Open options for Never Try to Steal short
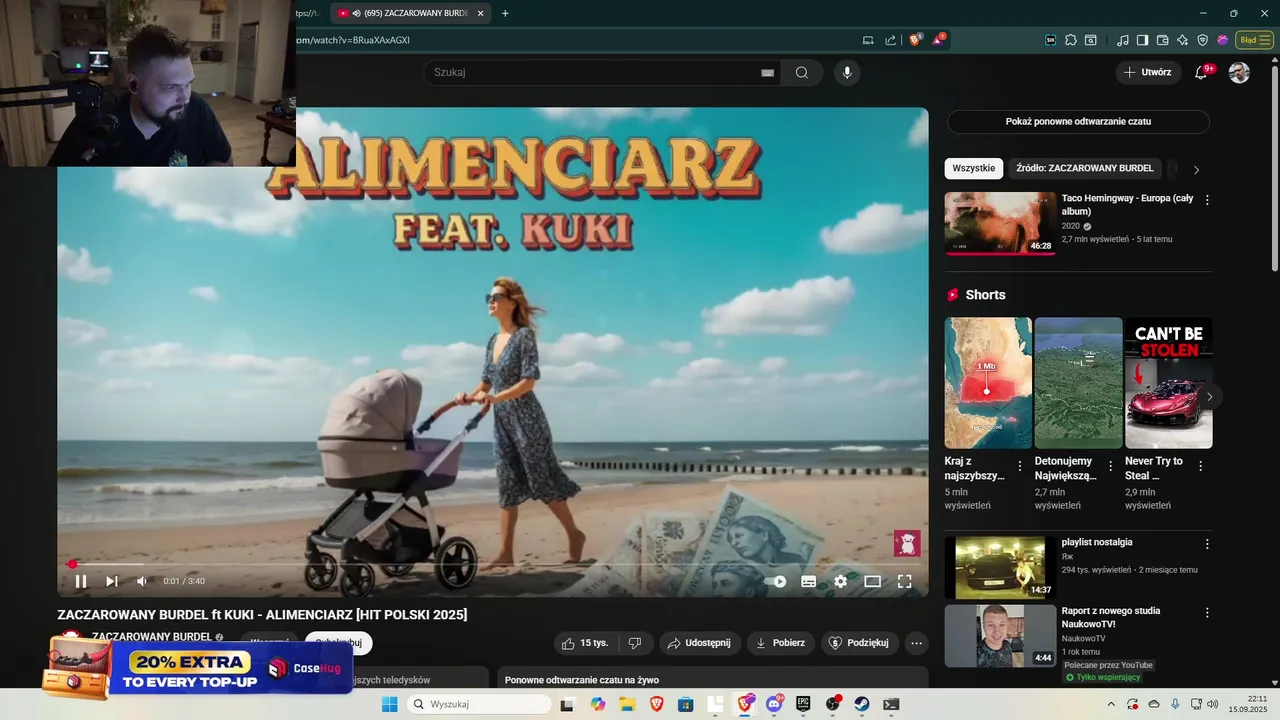 (x=1201, y=466)
